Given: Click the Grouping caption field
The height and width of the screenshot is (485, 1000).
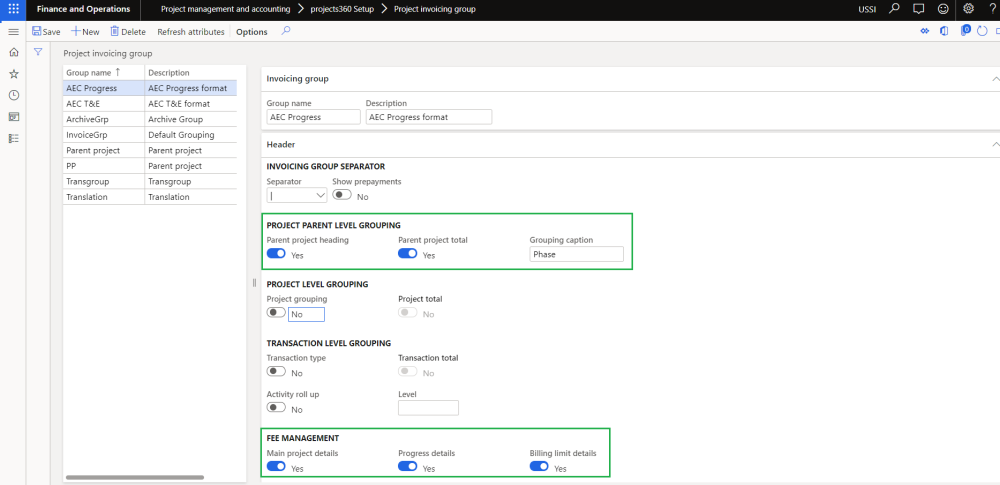Looking at the screenshot, I should (x=576, y=255).
